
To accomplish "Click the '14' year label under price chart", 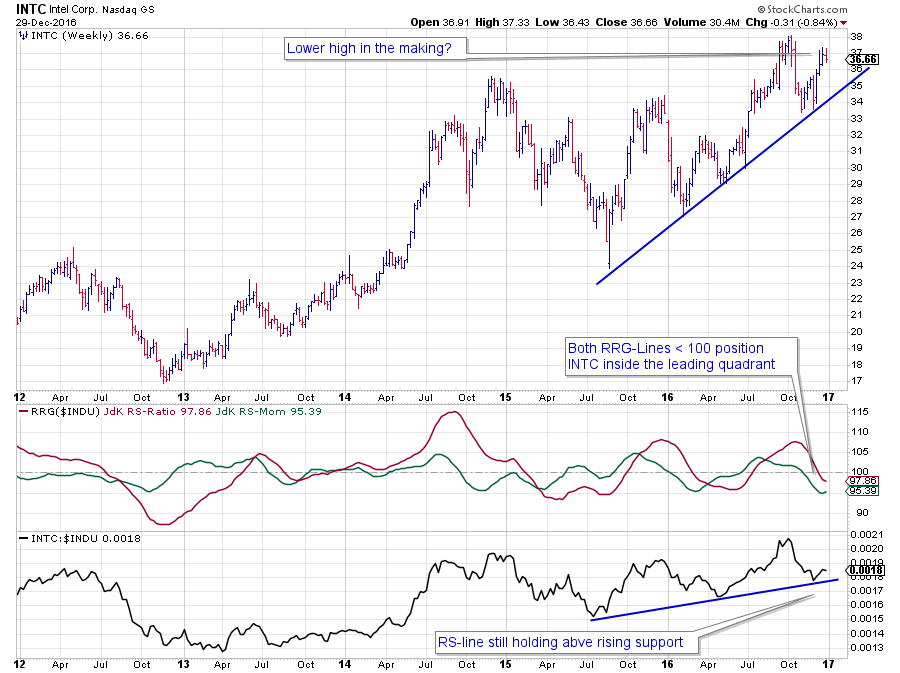I will point(344,398).
